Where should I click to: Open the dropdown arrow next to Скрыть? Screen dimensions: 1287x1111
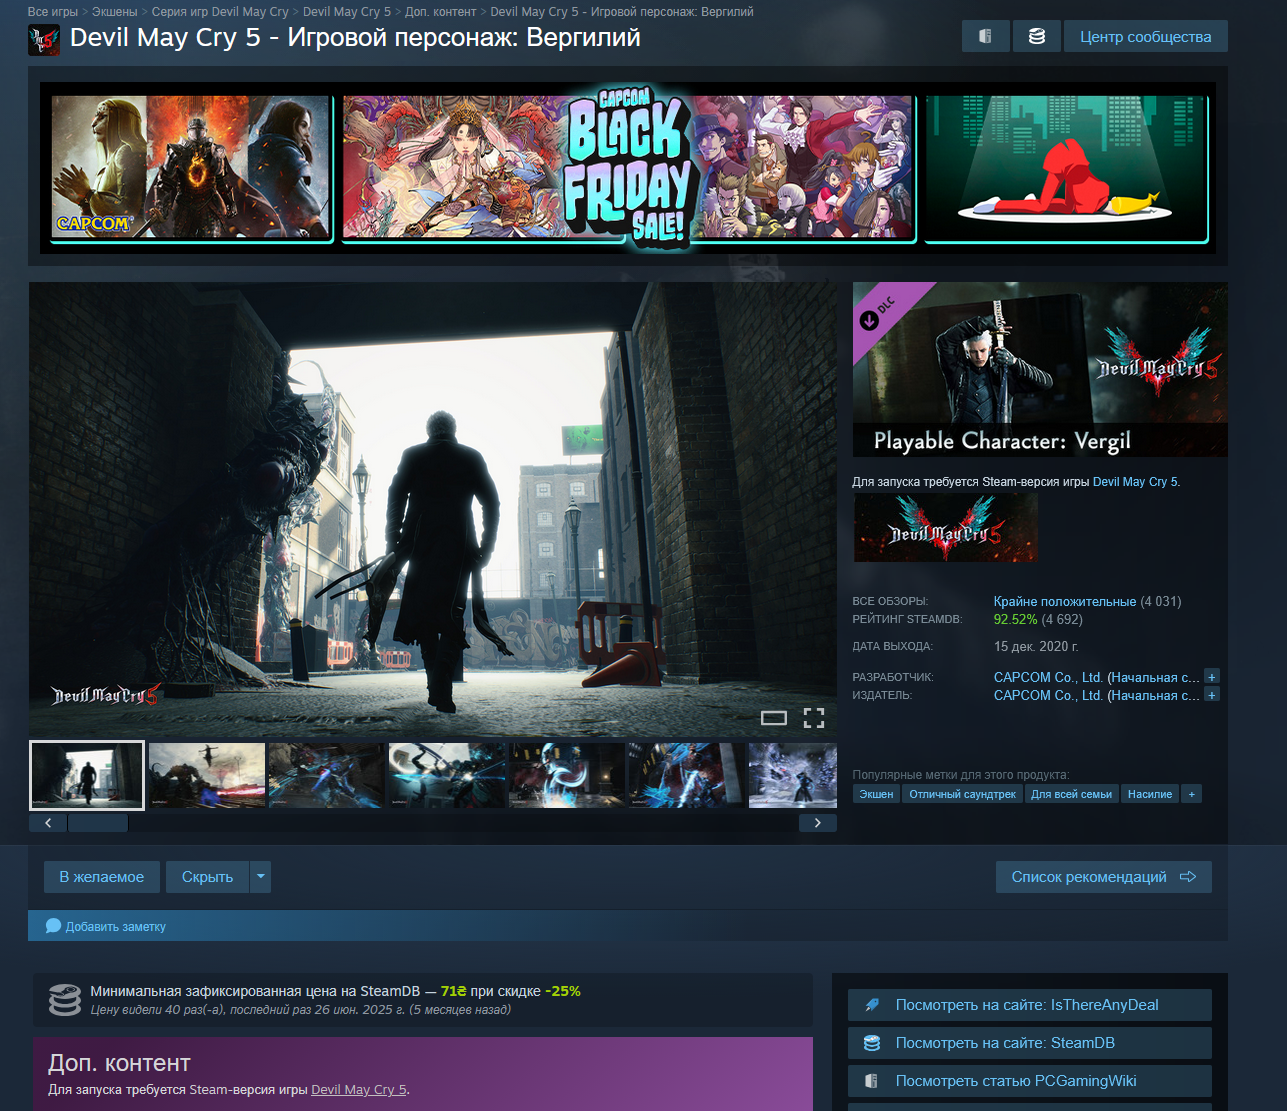click(261, 877)
